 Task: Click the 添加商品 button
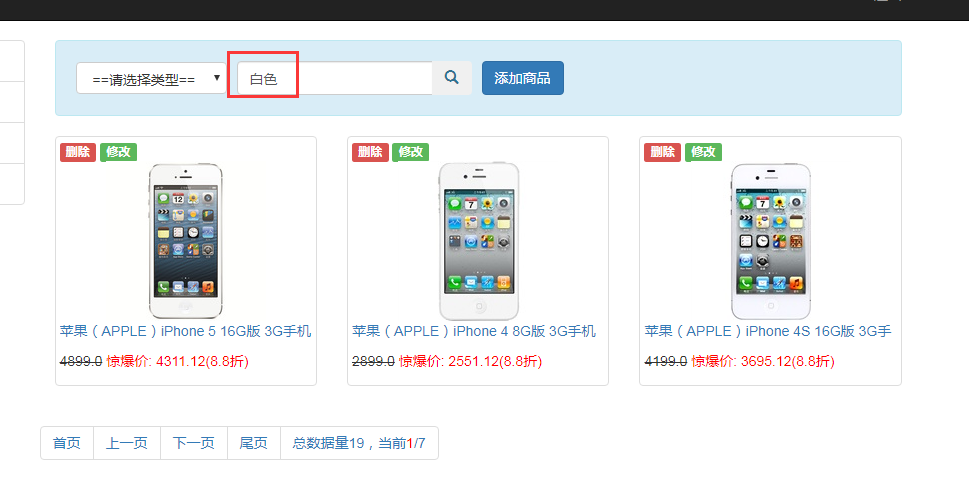(522, 78)
